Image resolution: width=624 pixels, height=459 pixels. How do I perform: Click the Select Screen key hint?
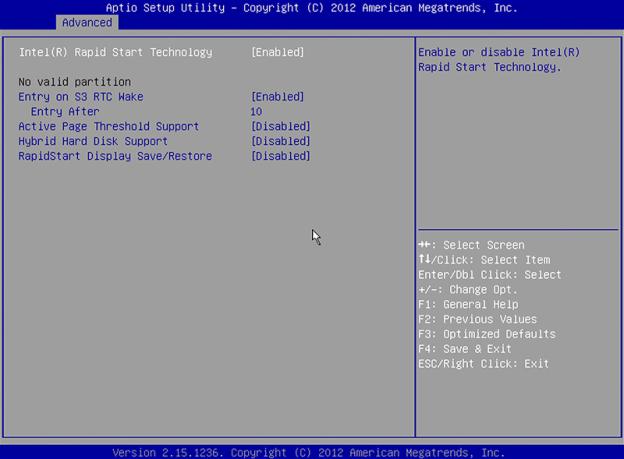pyautogui.click(x=472, y=245)
